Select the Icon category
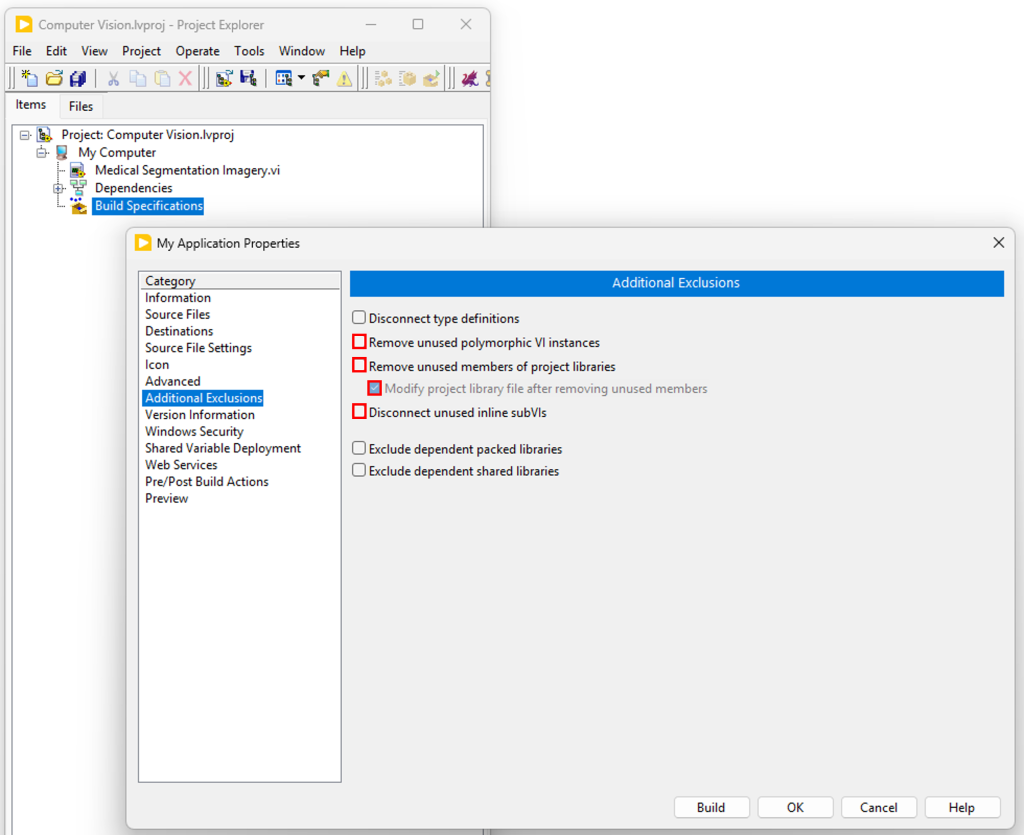Viewport: 1024px width, 835px height. coord(157,364)
